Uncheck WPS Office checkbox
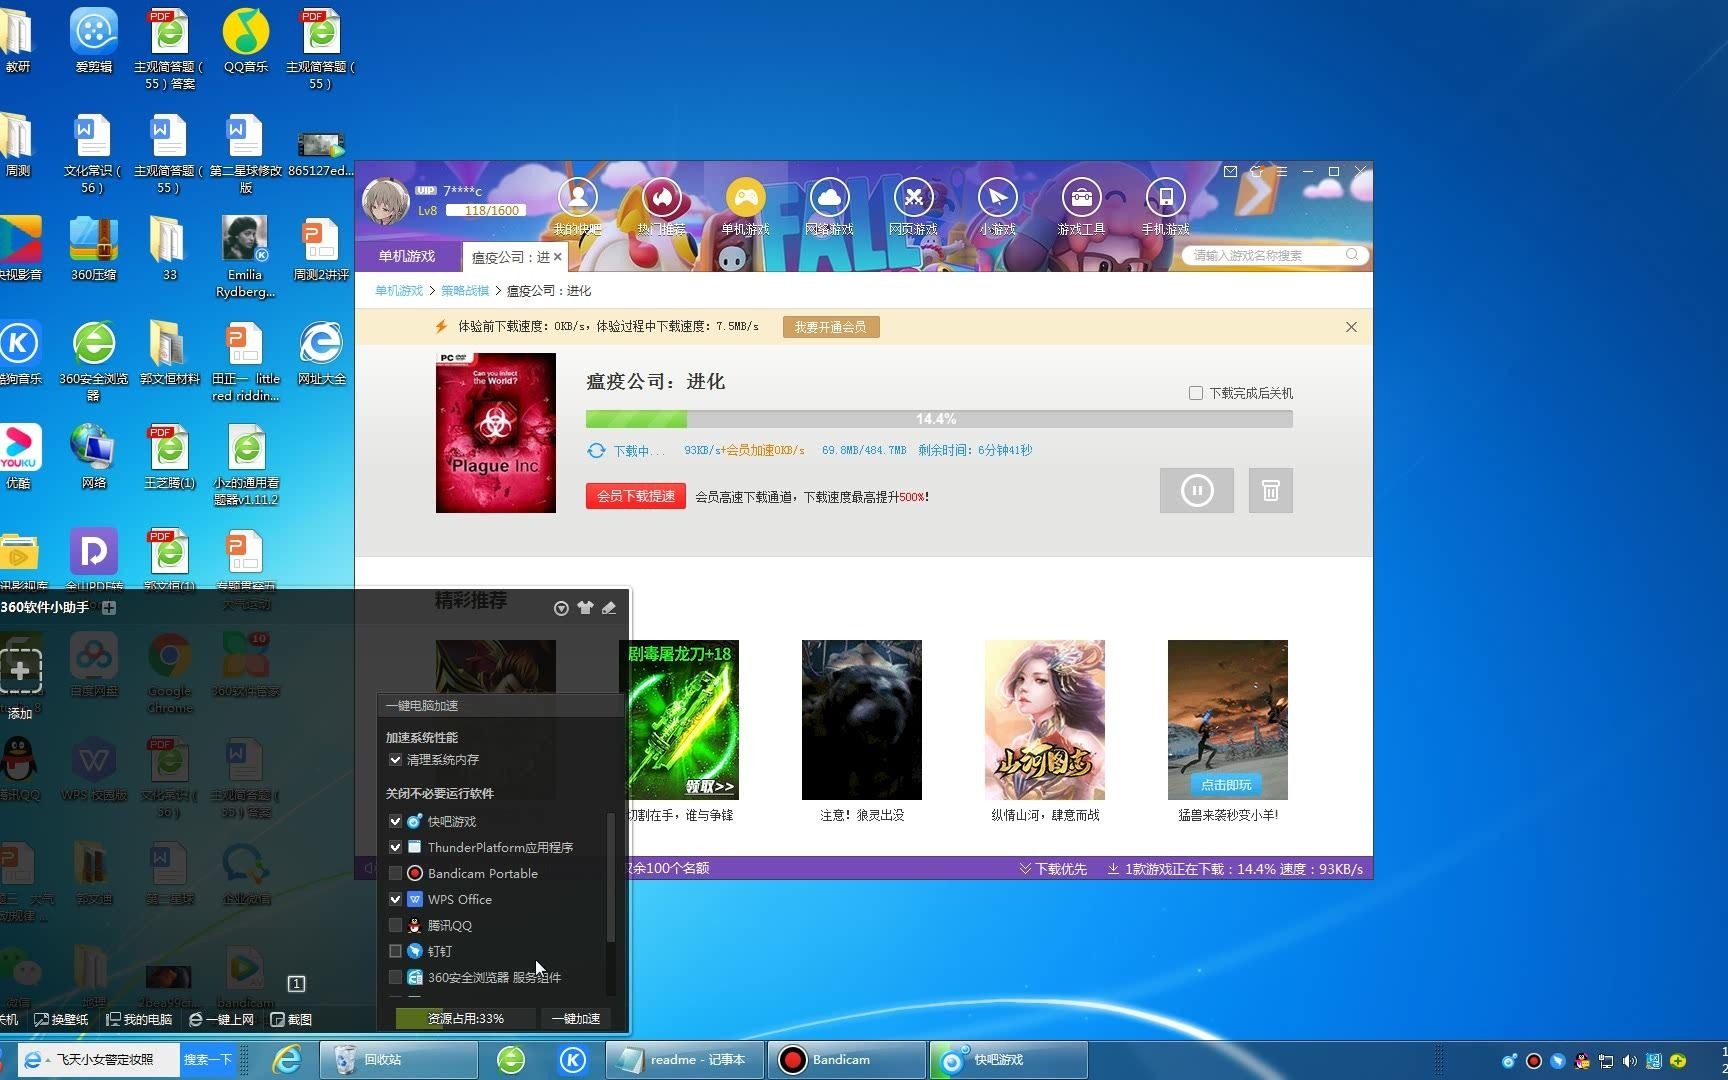The width and height of the screenshot is (1728, 1080). point(395,899)
